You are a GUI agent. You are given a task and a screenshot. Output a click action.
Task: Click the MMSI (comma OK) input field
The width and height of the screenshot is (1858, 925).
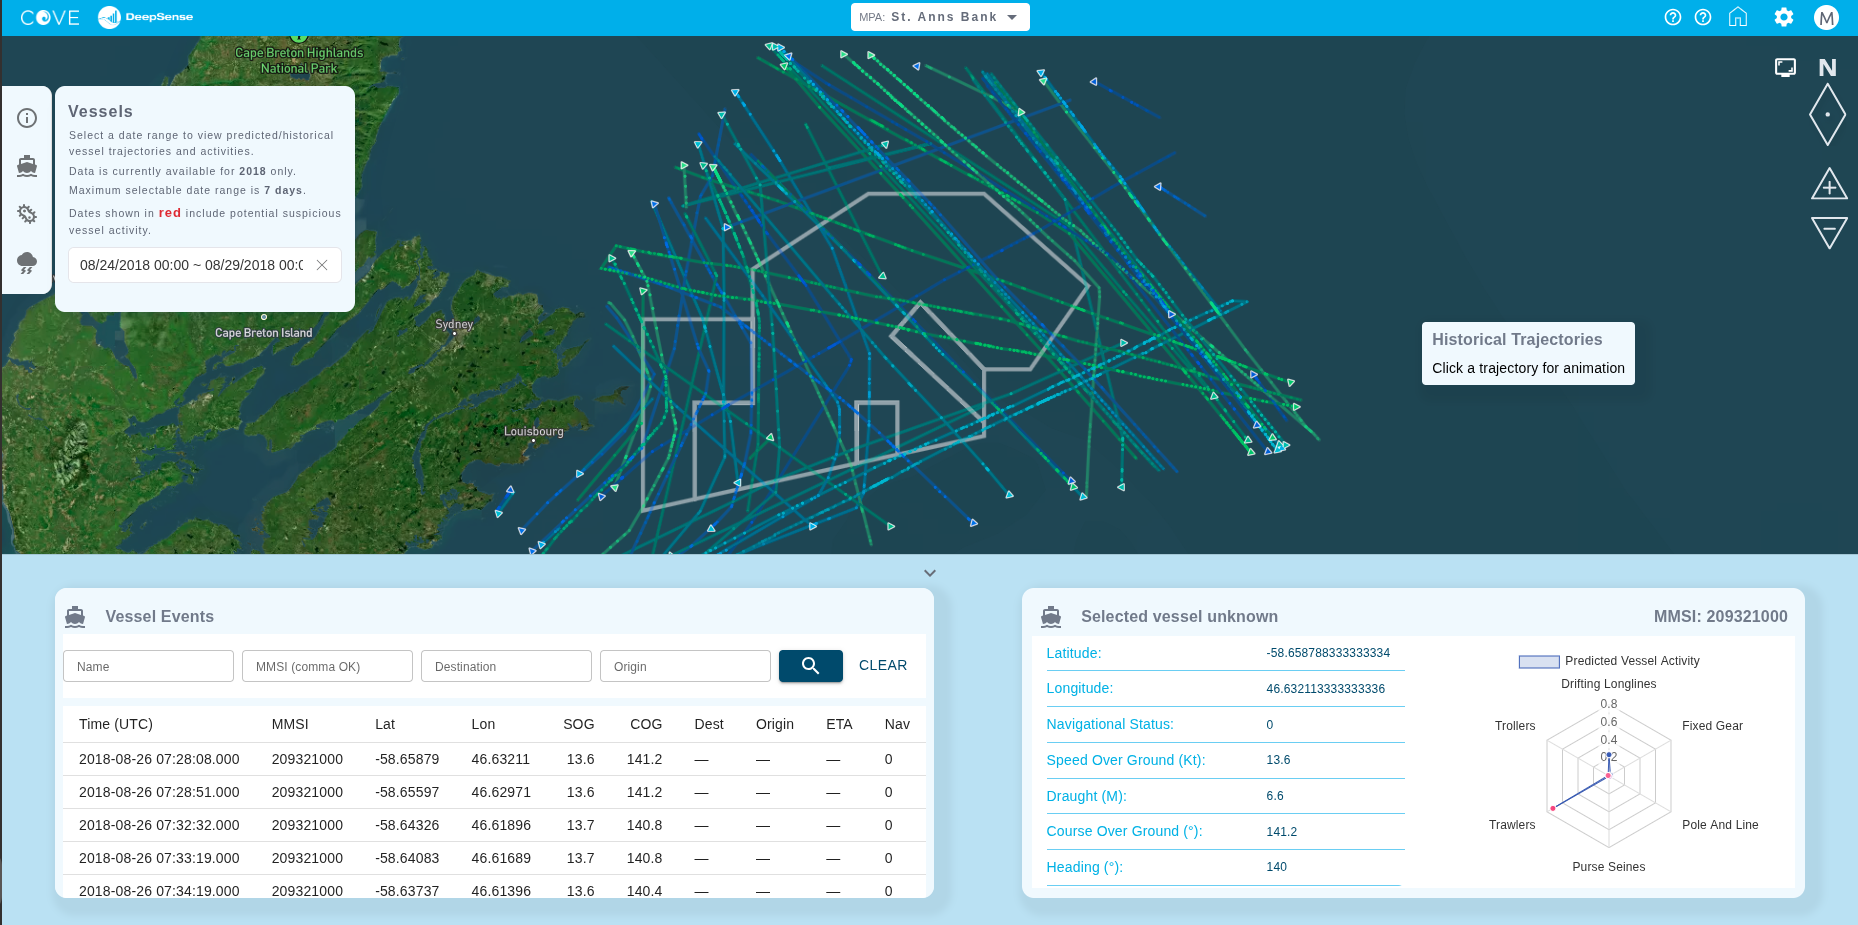click(x=327, y=665)
